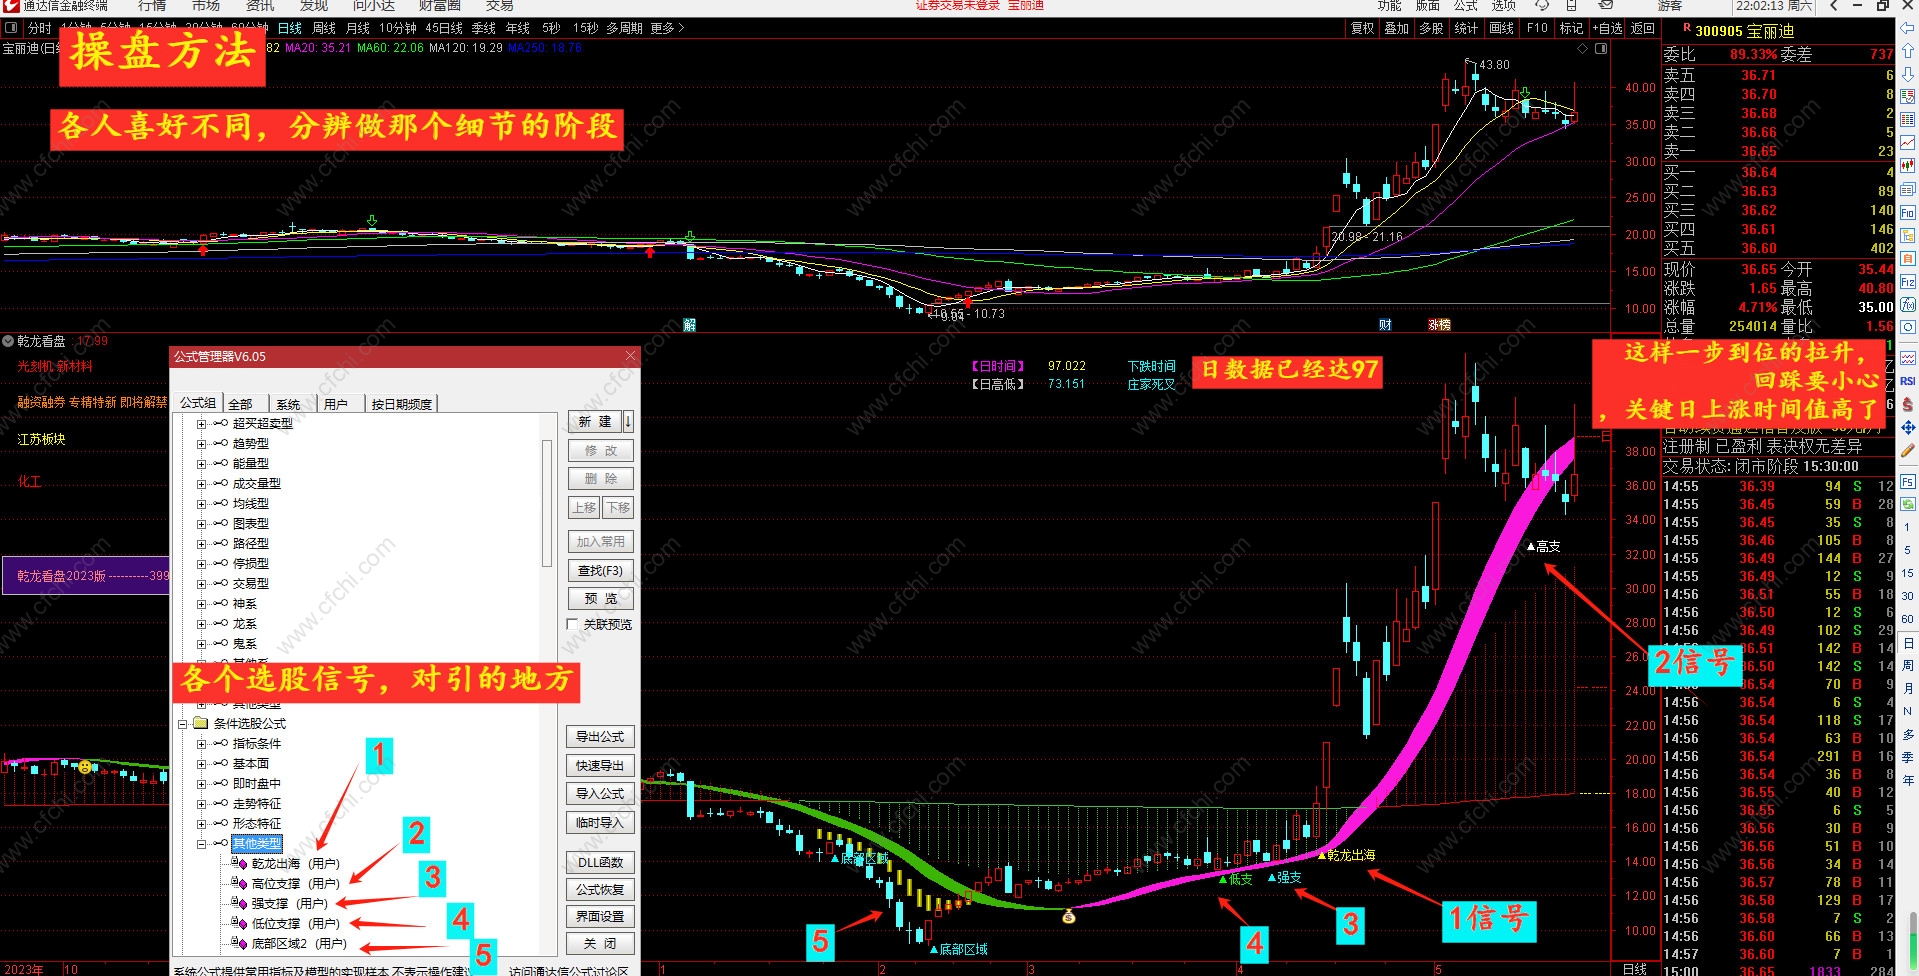1919x976 pixels.
Task: Expand the 能量型 tree node
Action: [202, 464]
